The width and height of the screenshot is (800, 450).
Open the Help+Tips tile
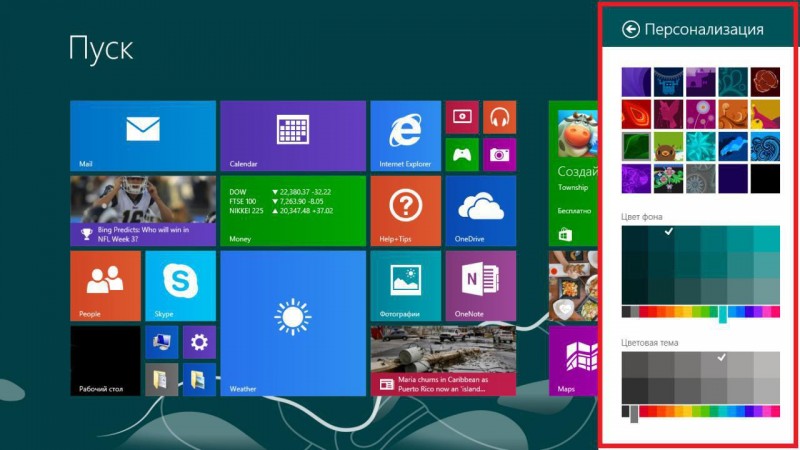coord(406,211)
